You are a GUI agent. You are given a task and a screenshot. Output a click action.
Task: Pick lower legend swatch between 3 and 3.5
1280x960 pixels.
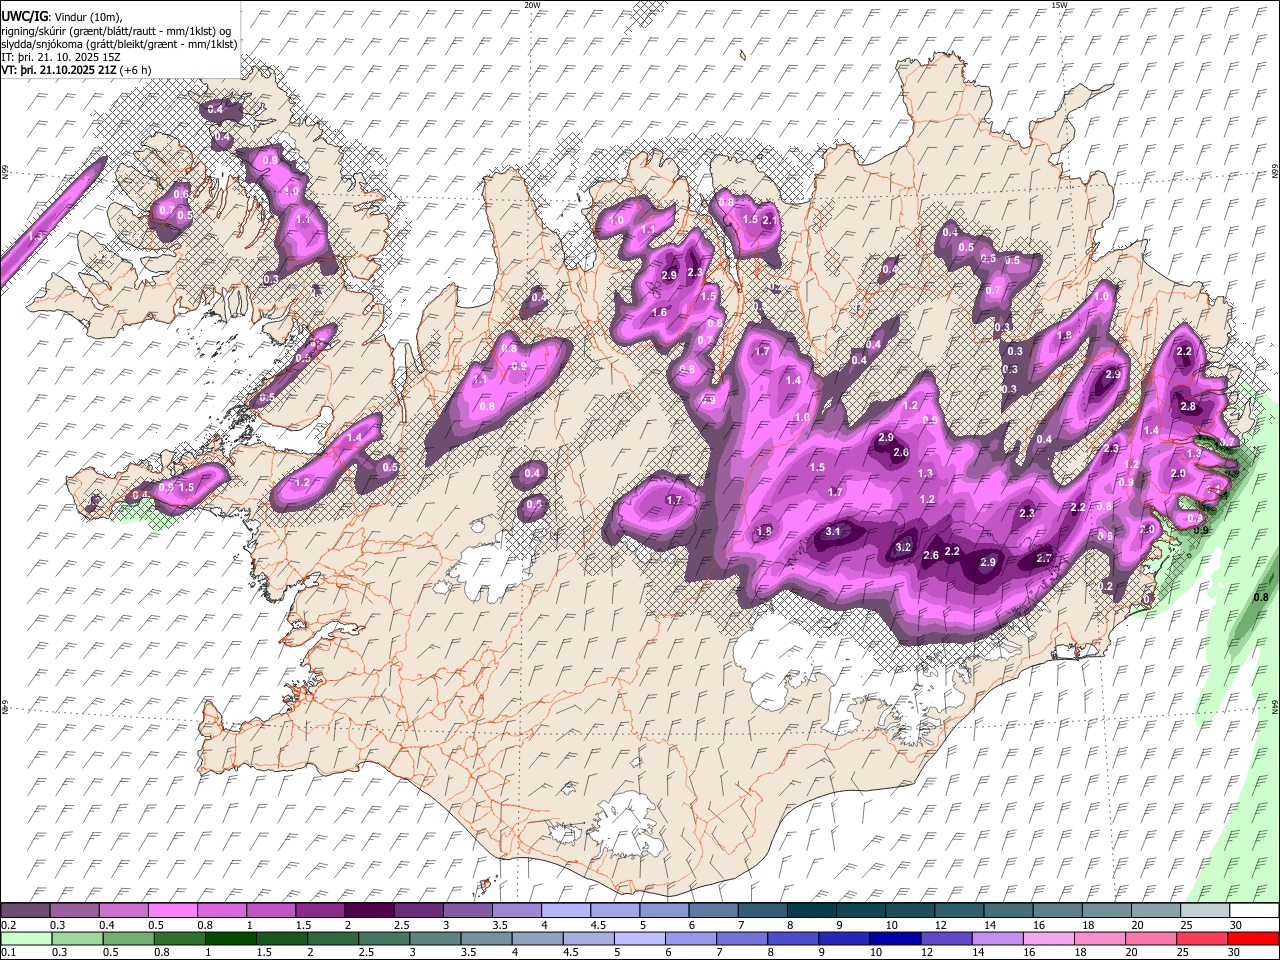434,939
